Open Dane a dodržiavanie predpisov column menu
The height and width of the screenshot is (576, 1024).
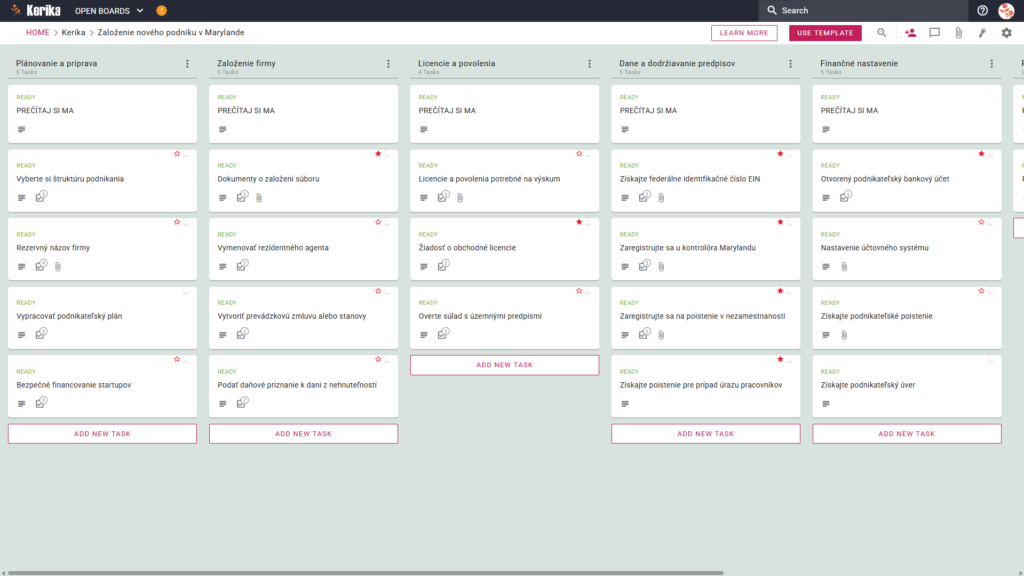791,64
